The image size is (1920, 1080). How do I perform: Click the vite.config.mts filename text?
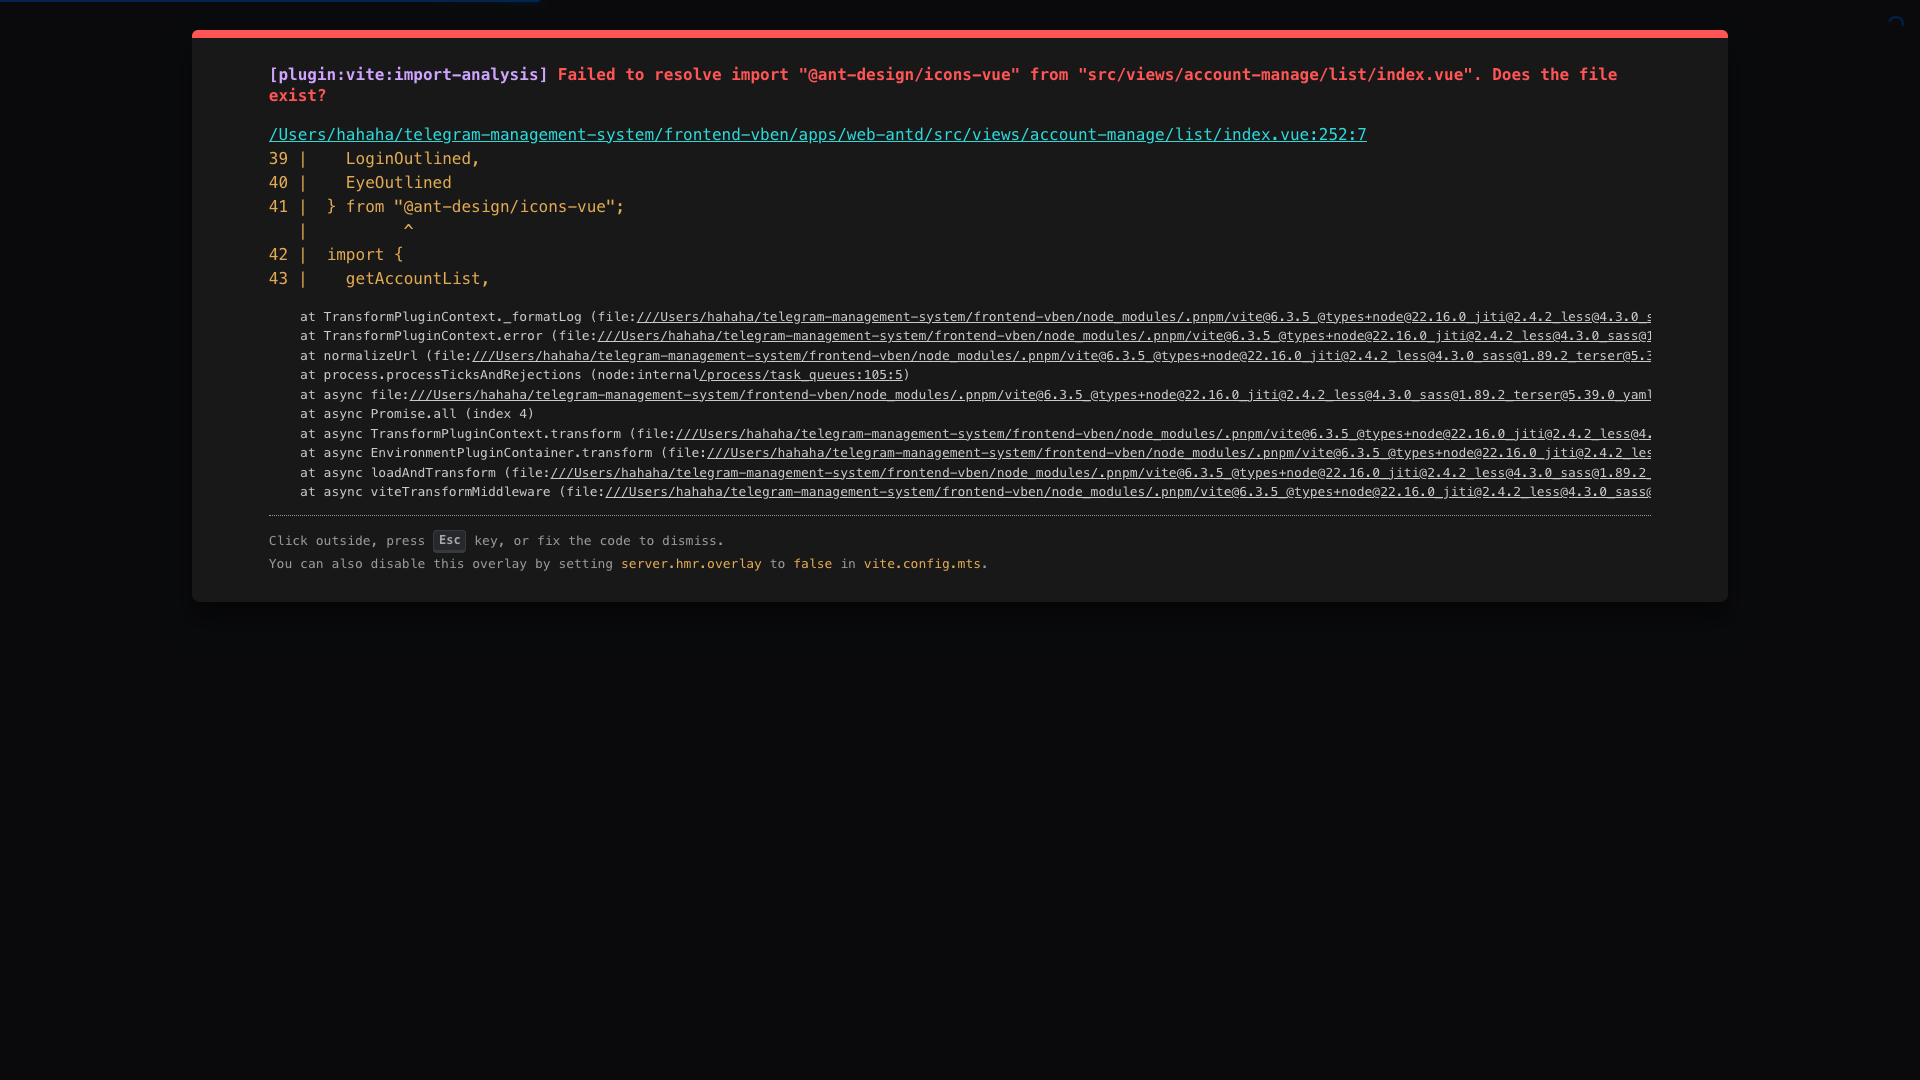click(922, 564)
